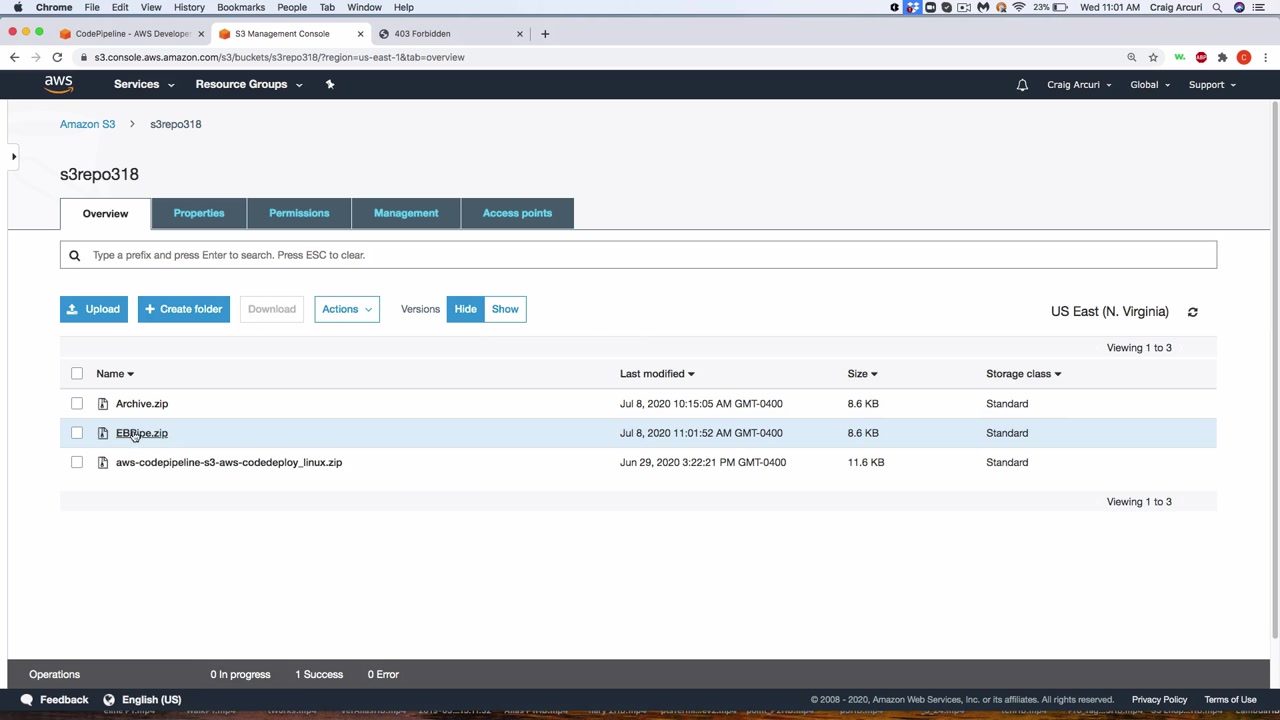Open the green W extension

tap(1180, 57)
